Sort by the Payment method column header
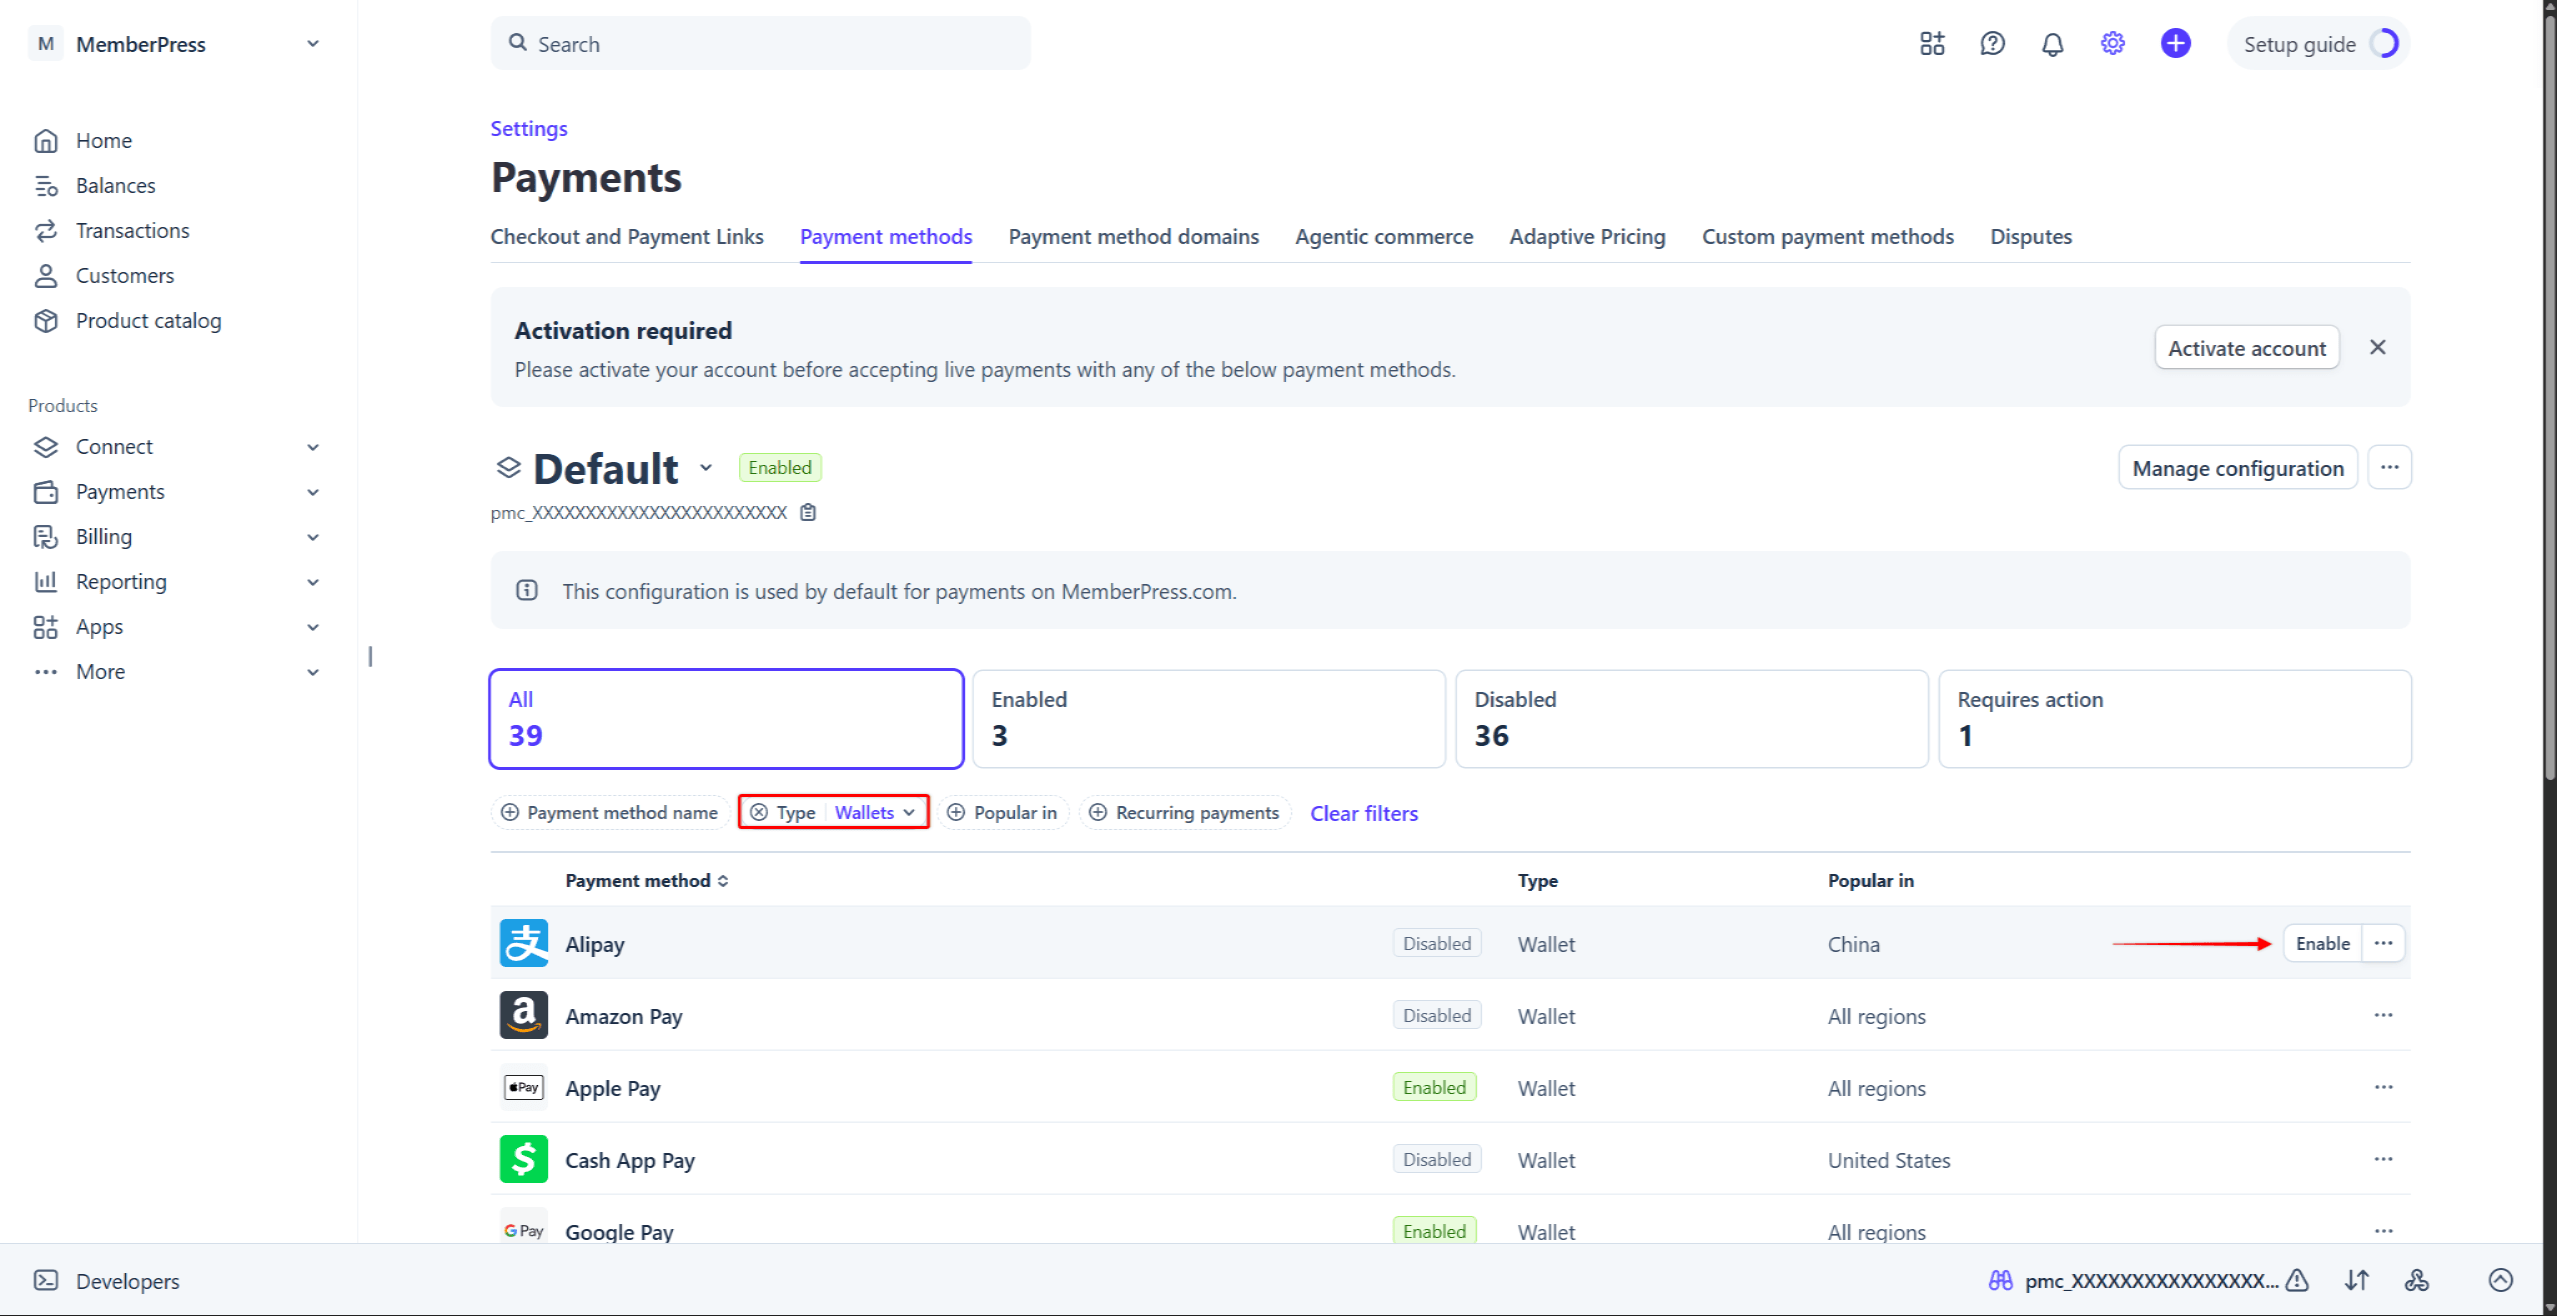 (646, 880)
